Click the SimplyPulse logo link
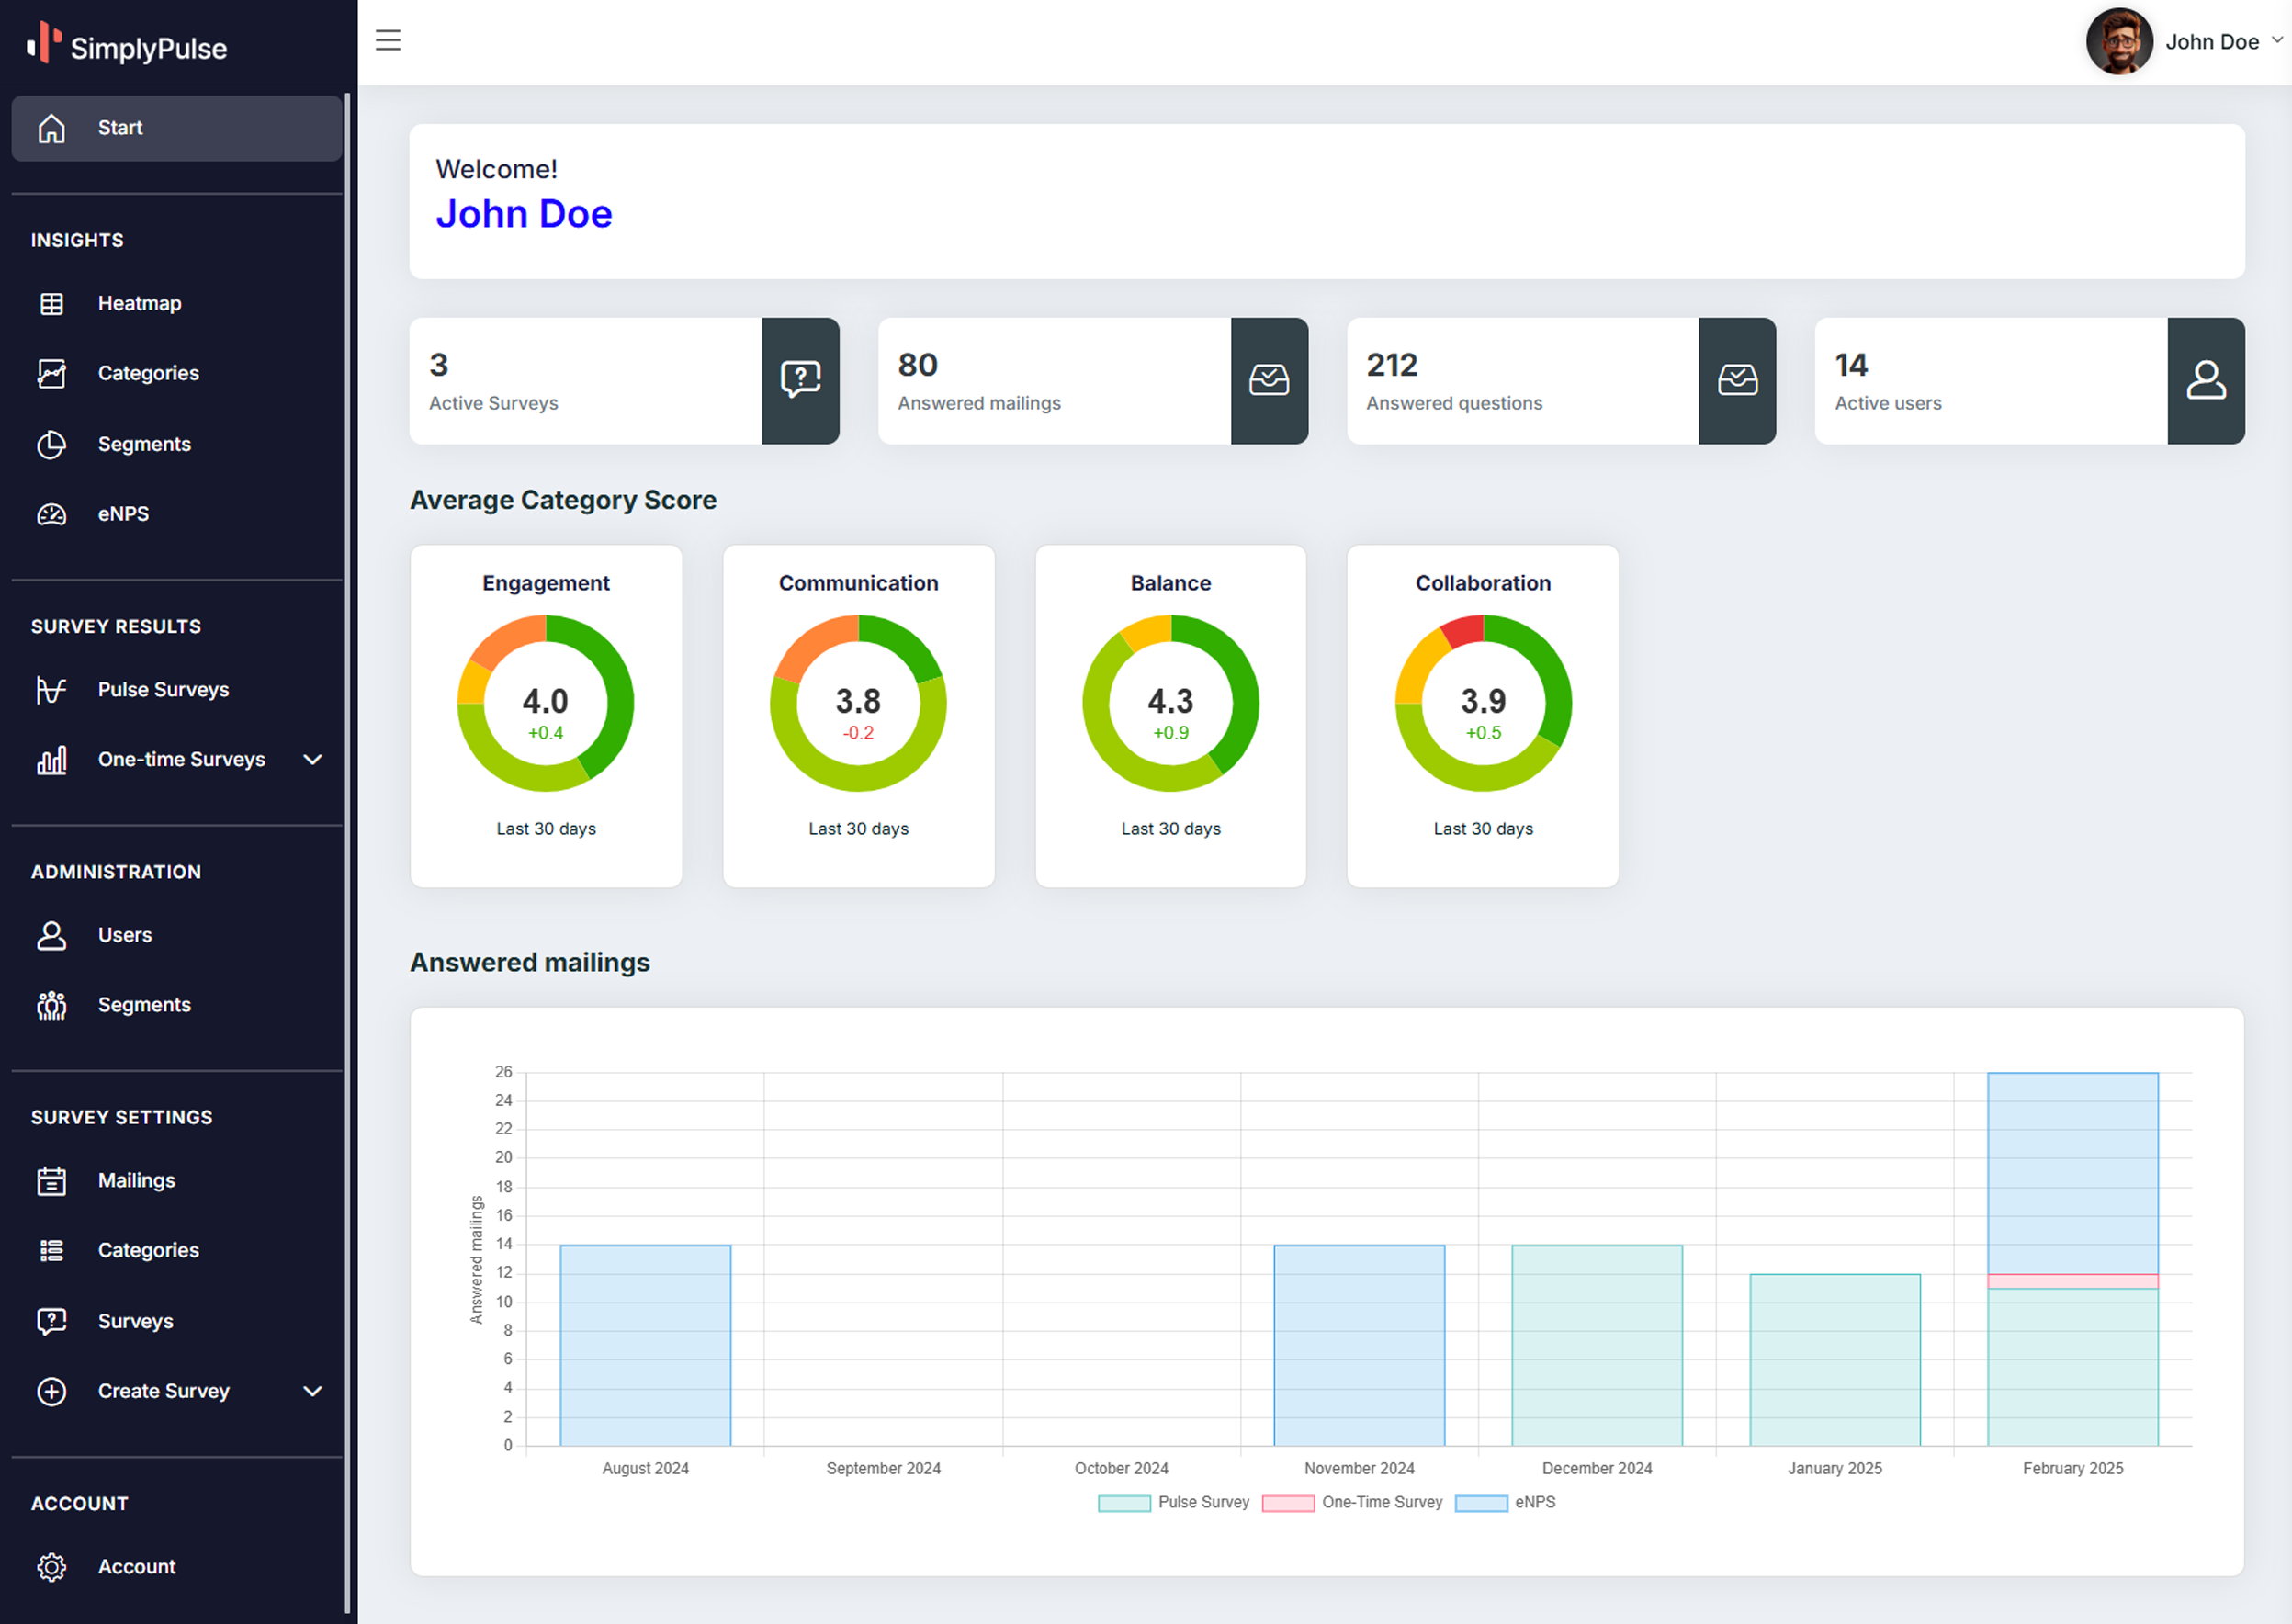The width and height of the screenshot is (2292, 1624). [127, 46]
